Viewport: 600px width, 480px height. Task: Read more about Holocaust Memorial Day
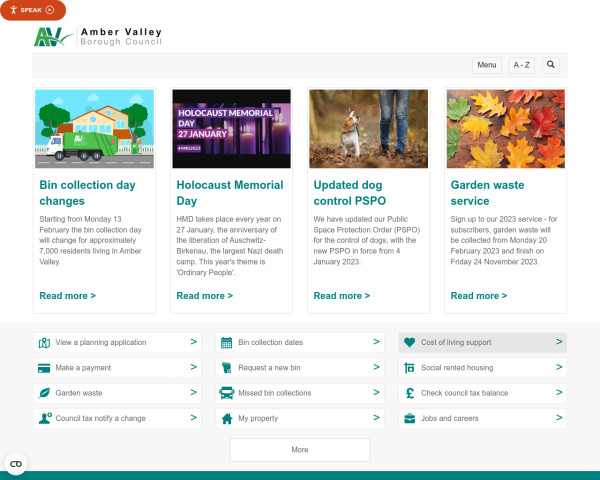(x=205, y=296)
